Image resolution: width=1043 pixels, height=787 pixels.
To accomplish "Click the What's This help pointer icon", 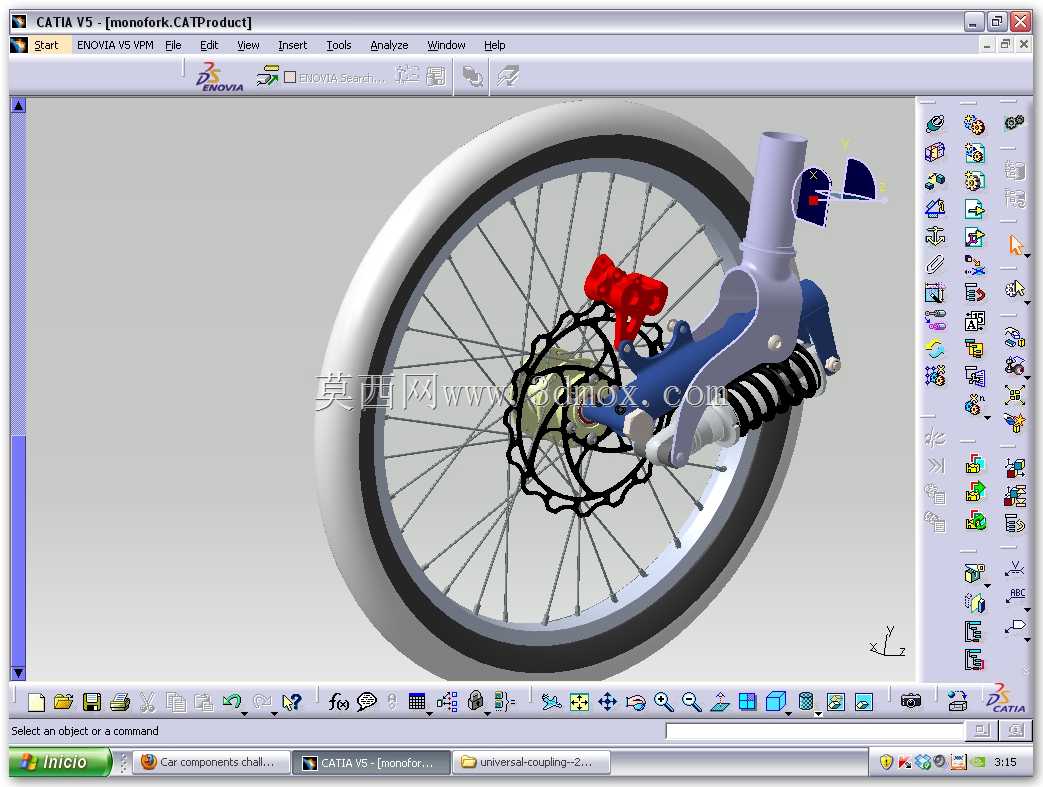I will click(291, 702).
